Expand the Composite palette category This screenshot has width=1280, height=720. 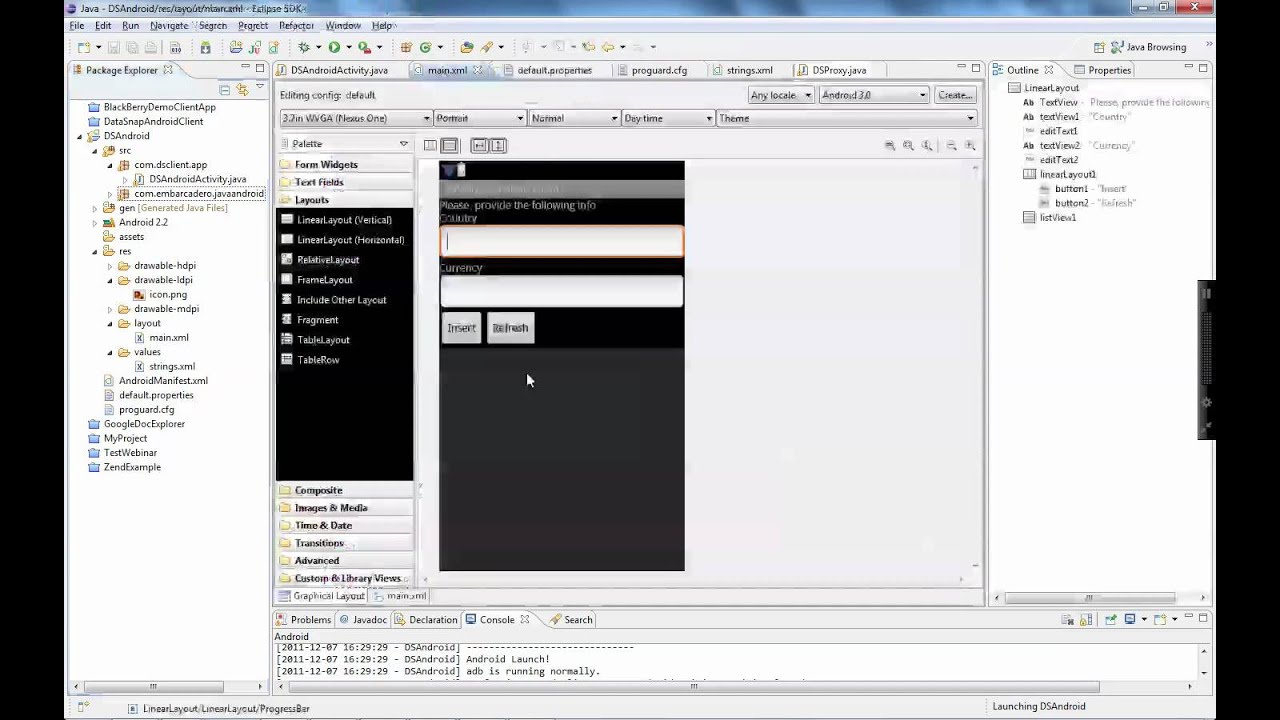pyautogui.click(x=345, y=490)
